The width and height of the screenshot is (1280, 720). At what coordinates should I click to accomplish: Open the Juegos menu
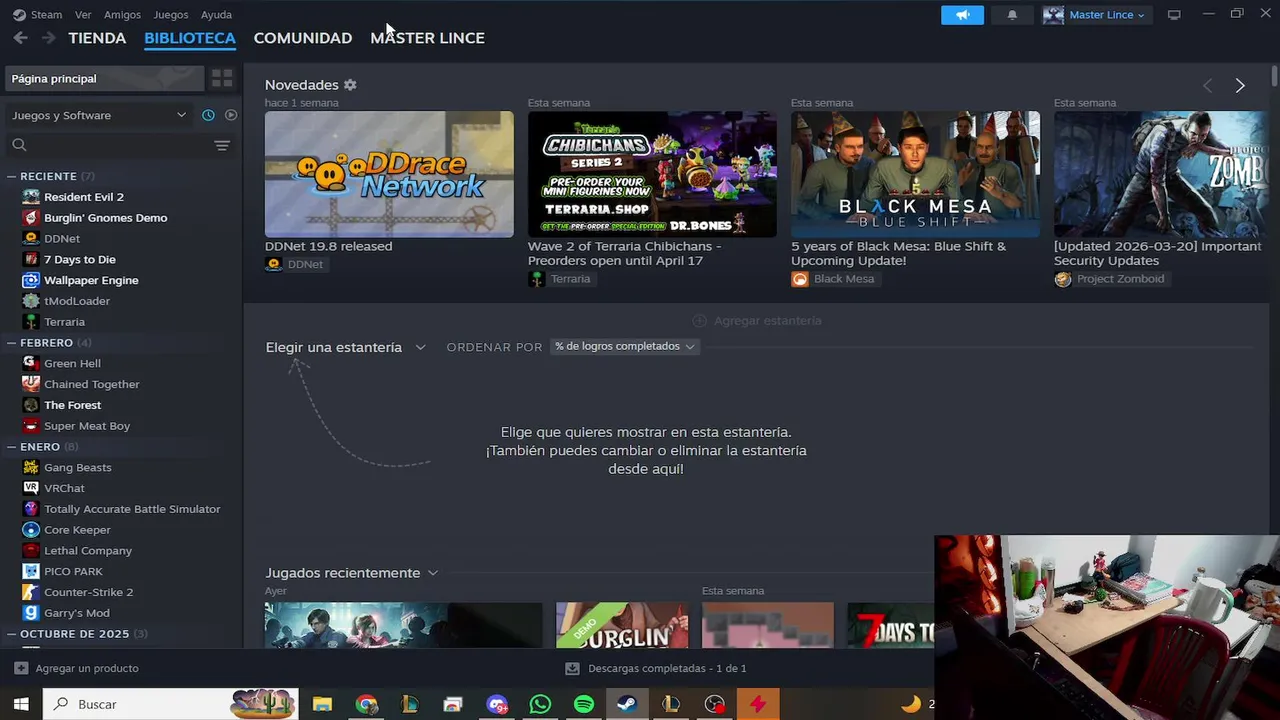(x=171, y=15)
